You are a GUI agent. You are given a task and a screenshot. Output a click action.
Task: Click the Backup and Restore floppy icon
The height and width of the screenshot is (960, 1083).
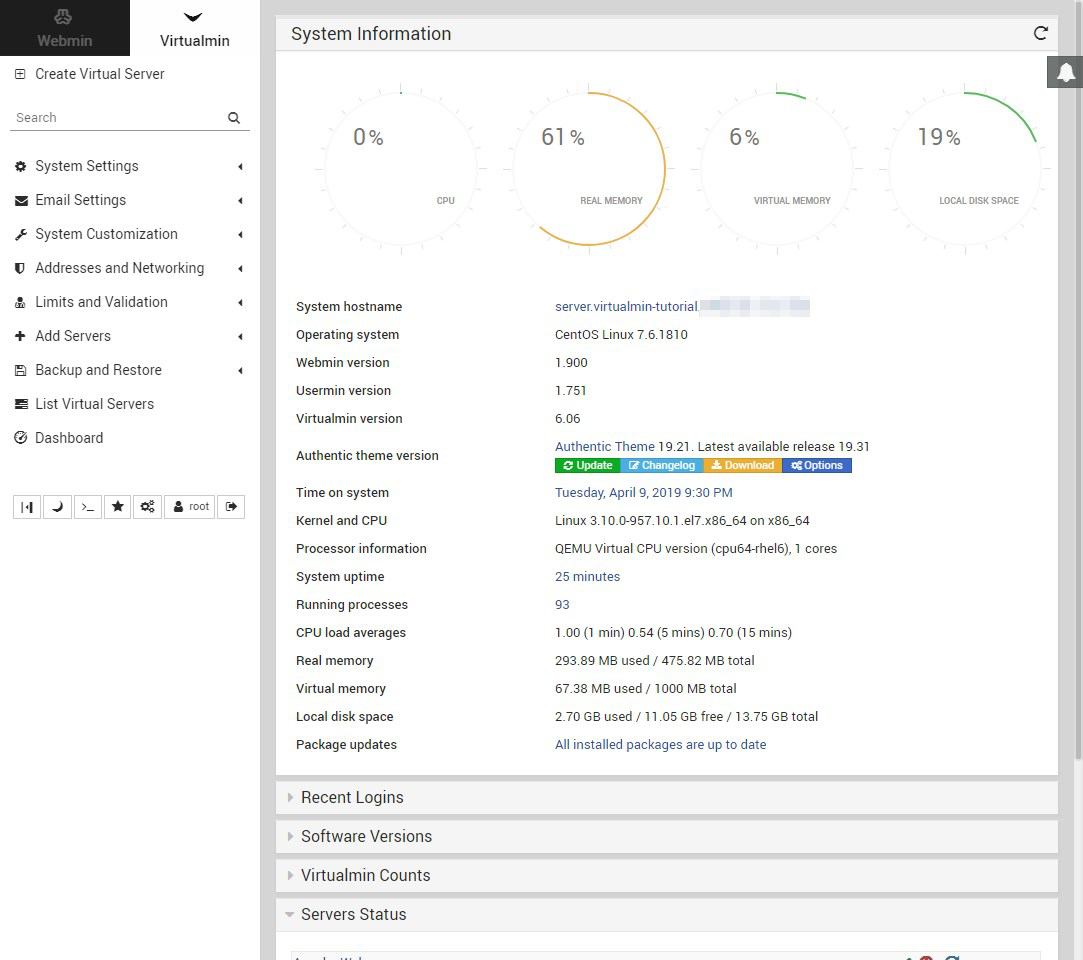click(x=20, y=370)
